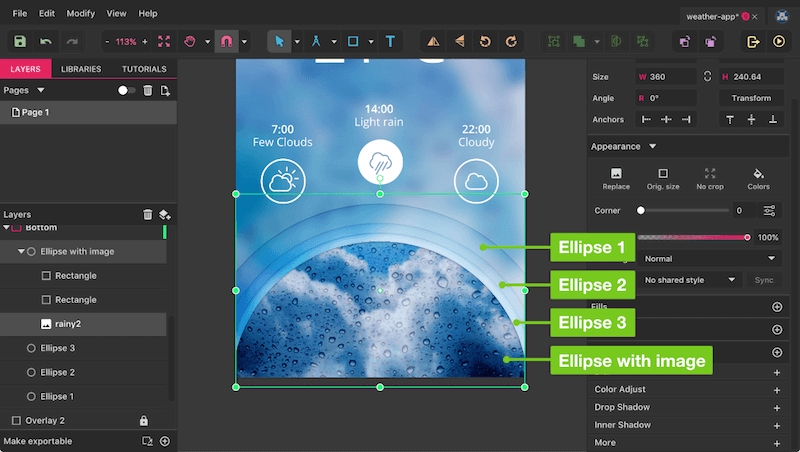
Task: Expand the Appearance section arrow
Action: click(x=653, y=146)
